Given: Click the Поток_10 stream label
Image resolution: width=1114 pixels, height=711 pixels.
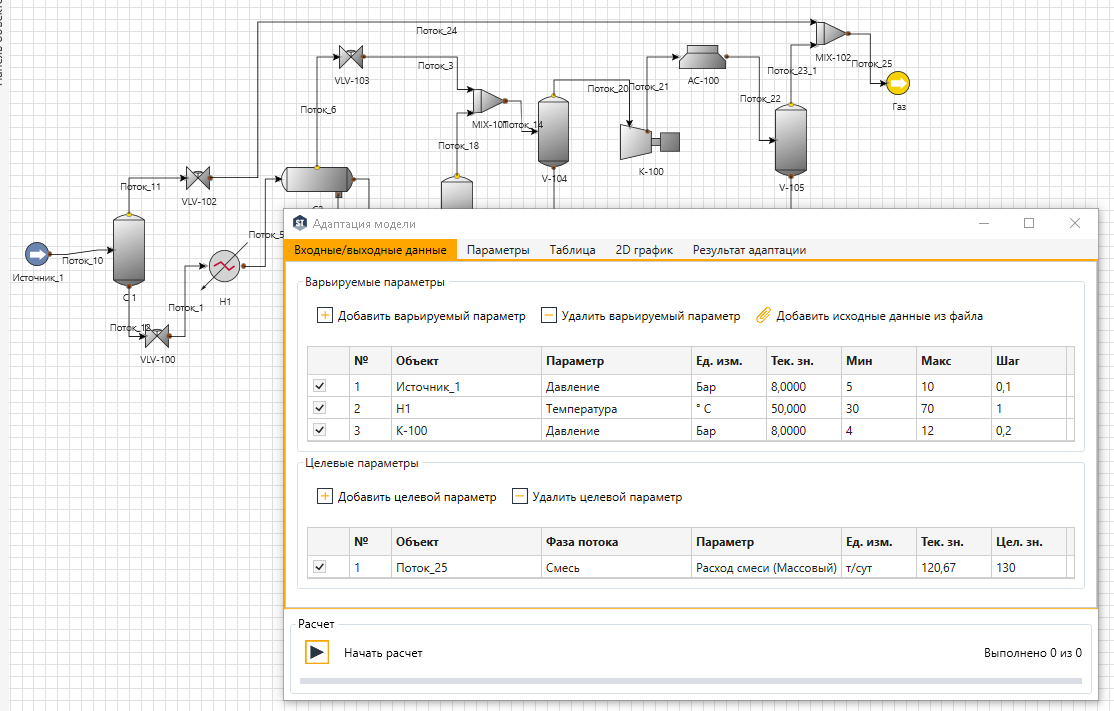Looking at the screenshot, I should tap(82, 261).
